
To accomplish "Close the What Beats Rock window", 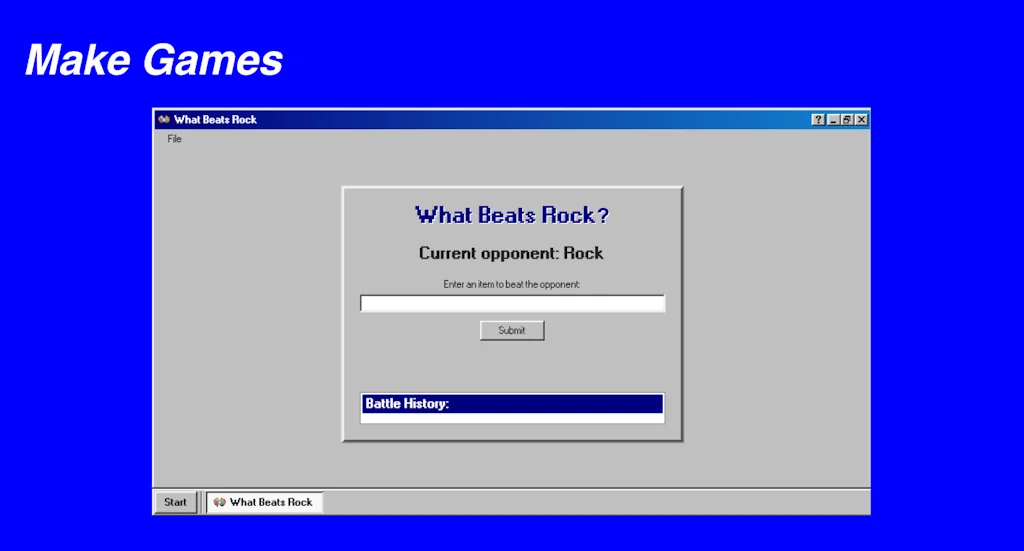I will pyautogui.click(x=861, y=119).
